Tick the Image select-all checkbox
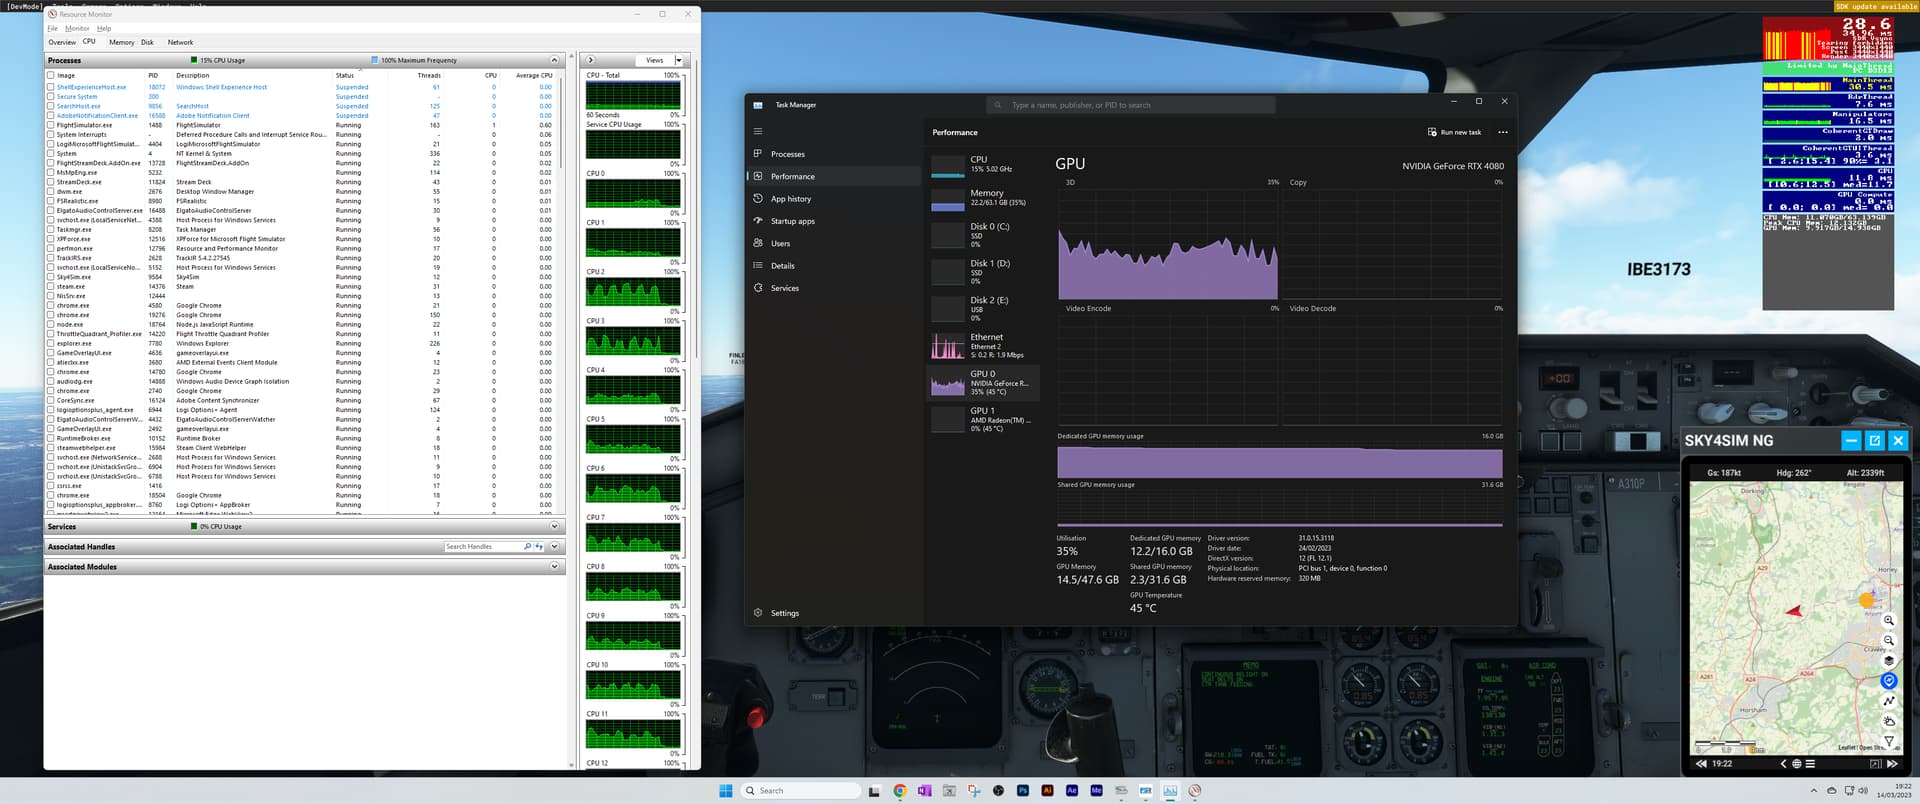Viewport: 1920px width, 804px height. tap(51, 75)
